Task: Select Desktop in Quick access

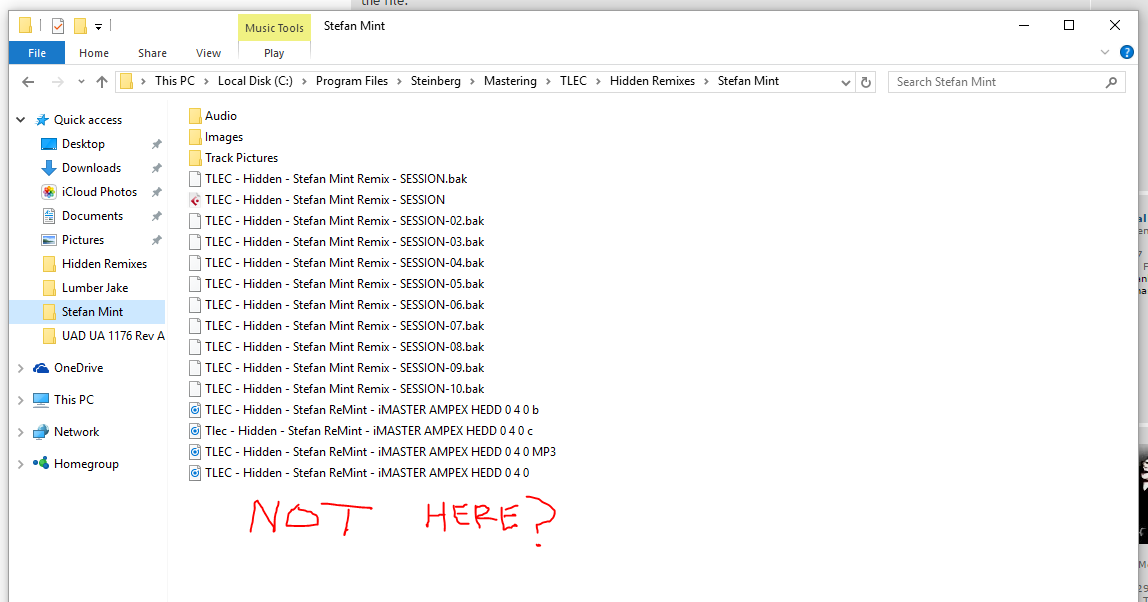Action: point(83,144)
